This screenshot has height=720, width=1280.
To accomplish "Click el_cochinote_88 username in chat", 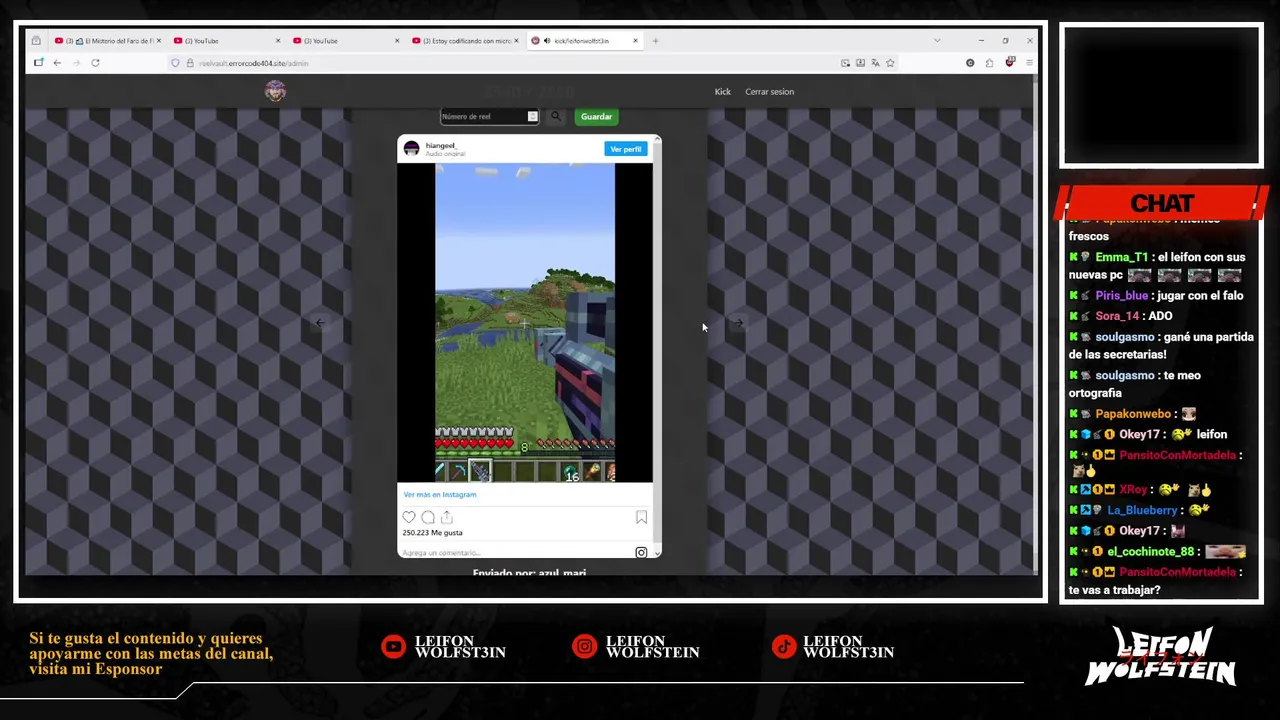I will [1150, 552].
